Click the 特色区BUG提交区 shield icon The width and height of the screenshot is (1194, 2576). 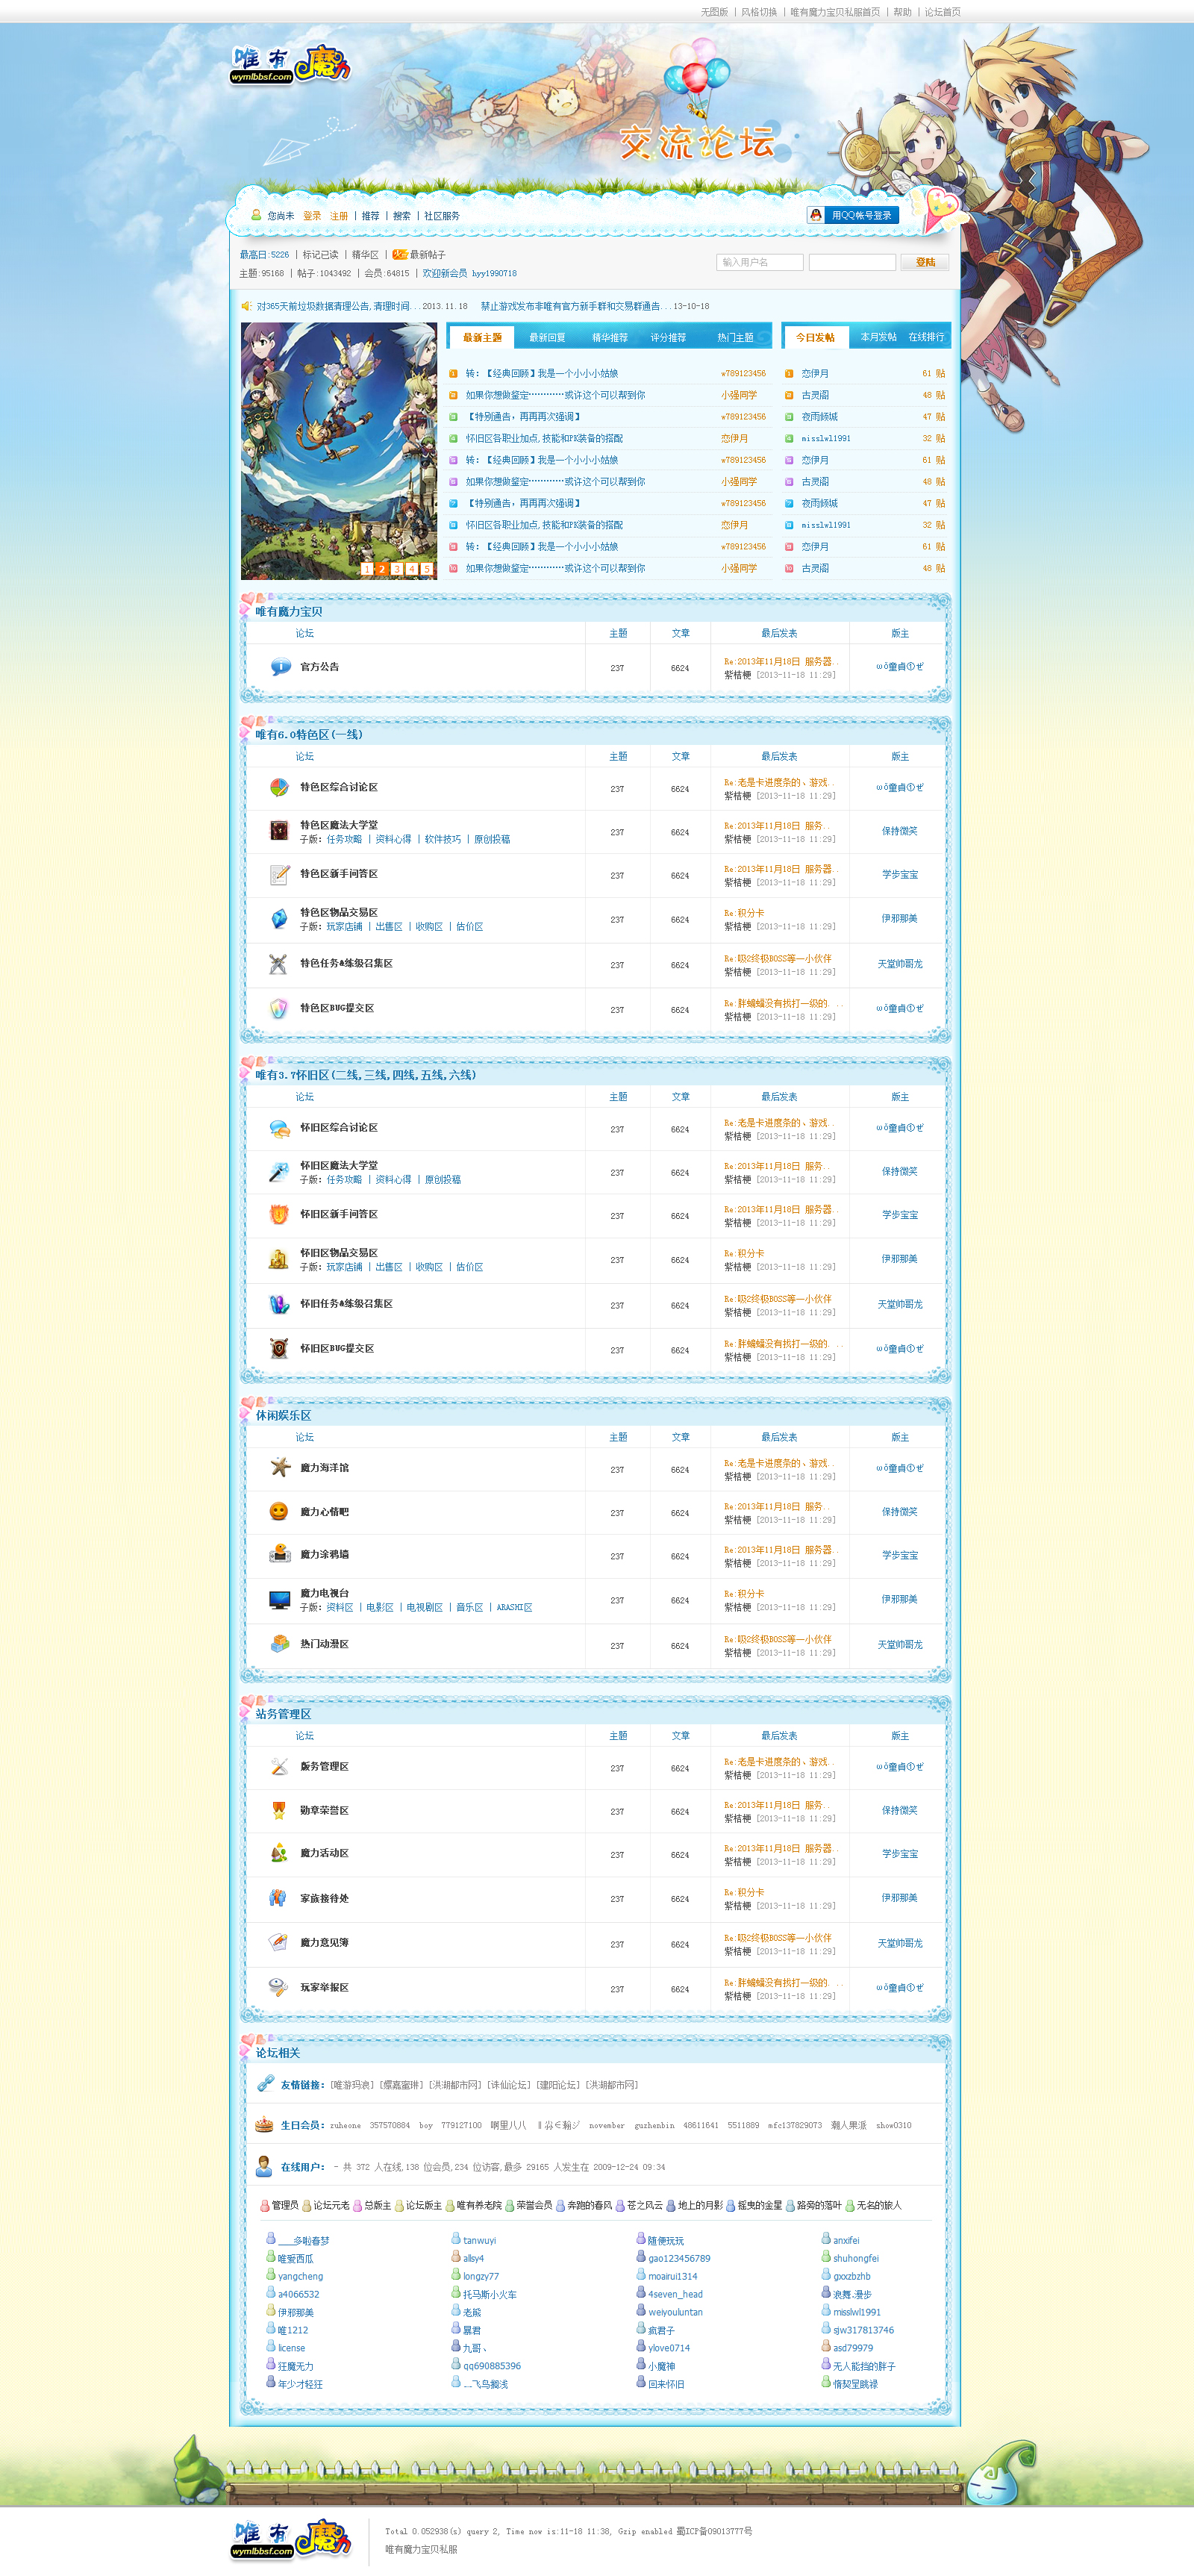279,1009
